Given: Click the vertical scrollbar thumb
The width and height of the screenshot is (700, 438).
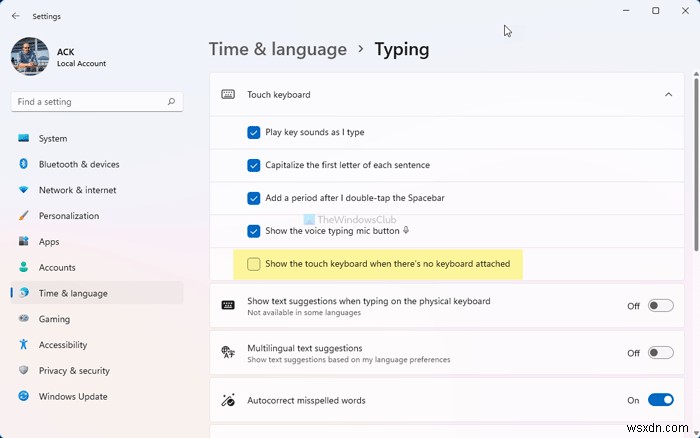Looking at the screenshot, I should (696, 165).
